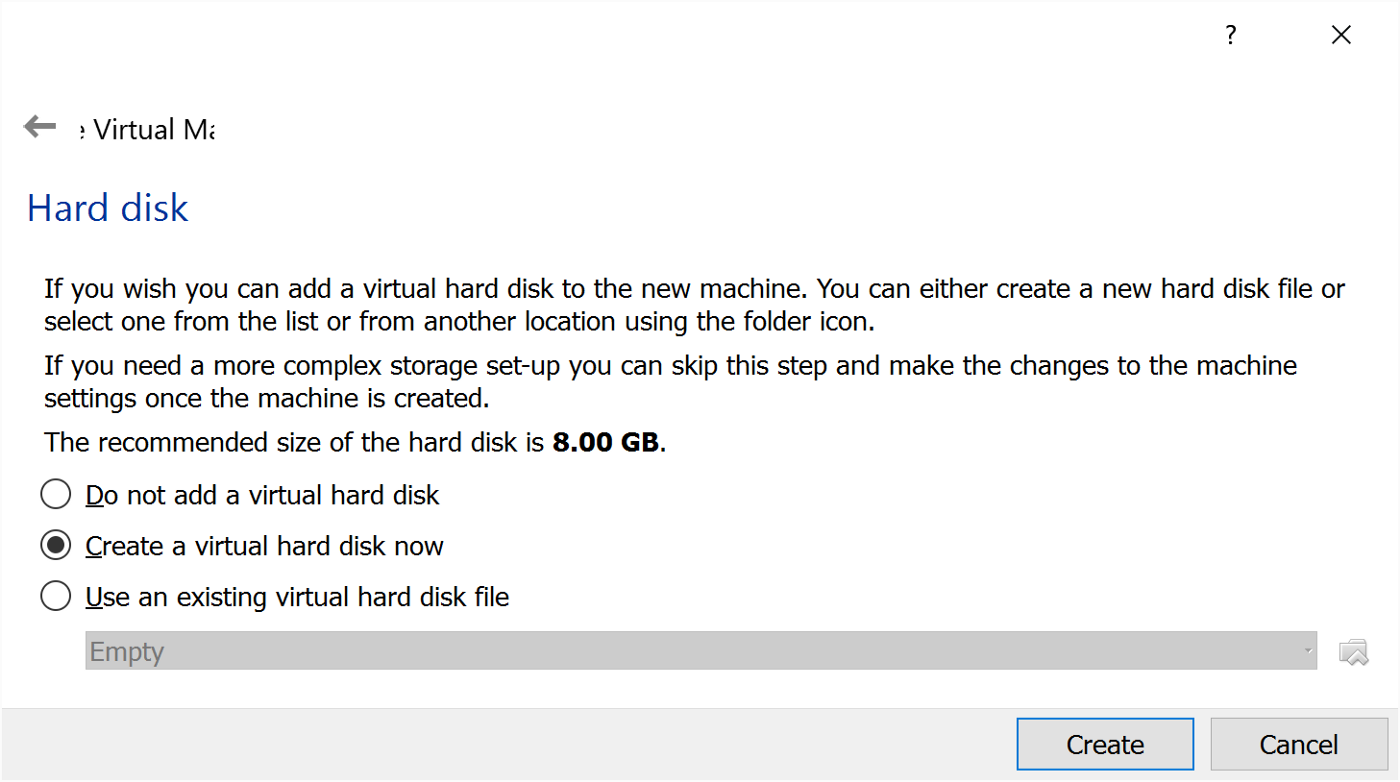Image resolution: width=1400 pixels, height=782 pixels.
Task: Click the 'Do not add a virtual hard disk' label text
Action: [x=263, y=495]
